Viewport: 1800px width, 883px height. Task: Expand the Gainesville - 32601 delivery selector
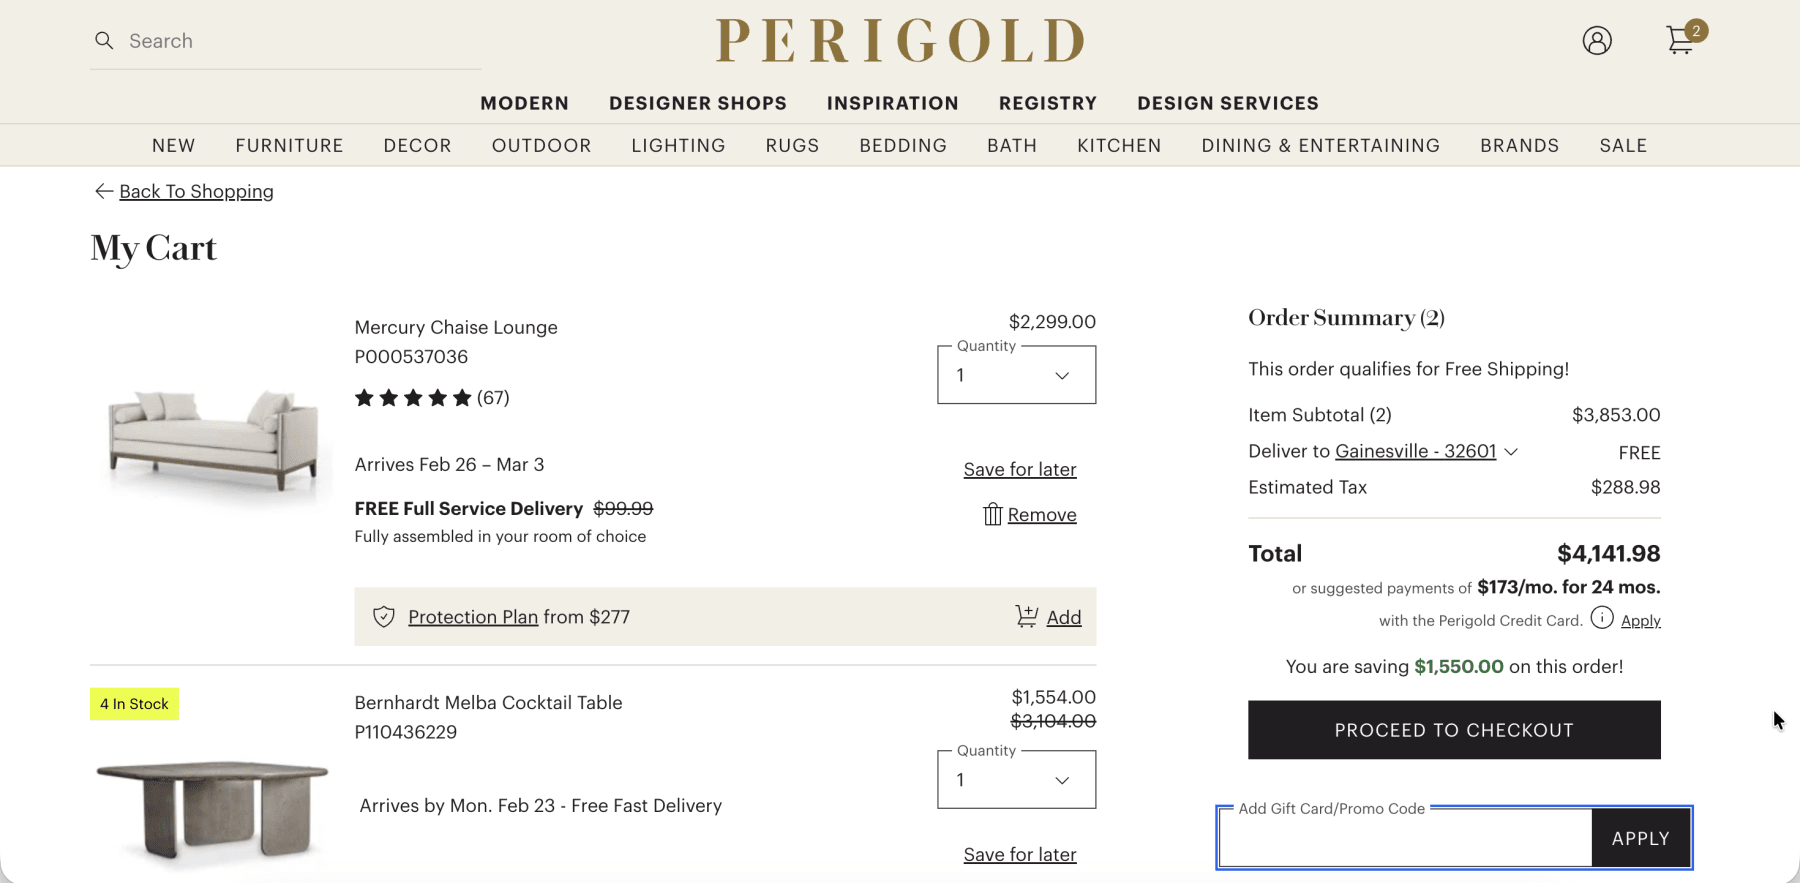pyautogui.click(x=1512, y=451)
